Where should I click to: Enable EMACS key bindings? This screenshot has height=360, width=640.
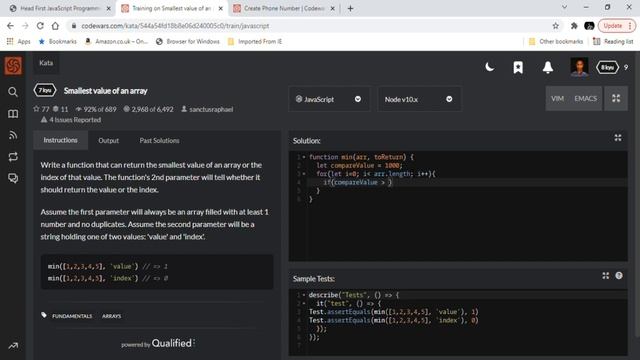(585, 98)
